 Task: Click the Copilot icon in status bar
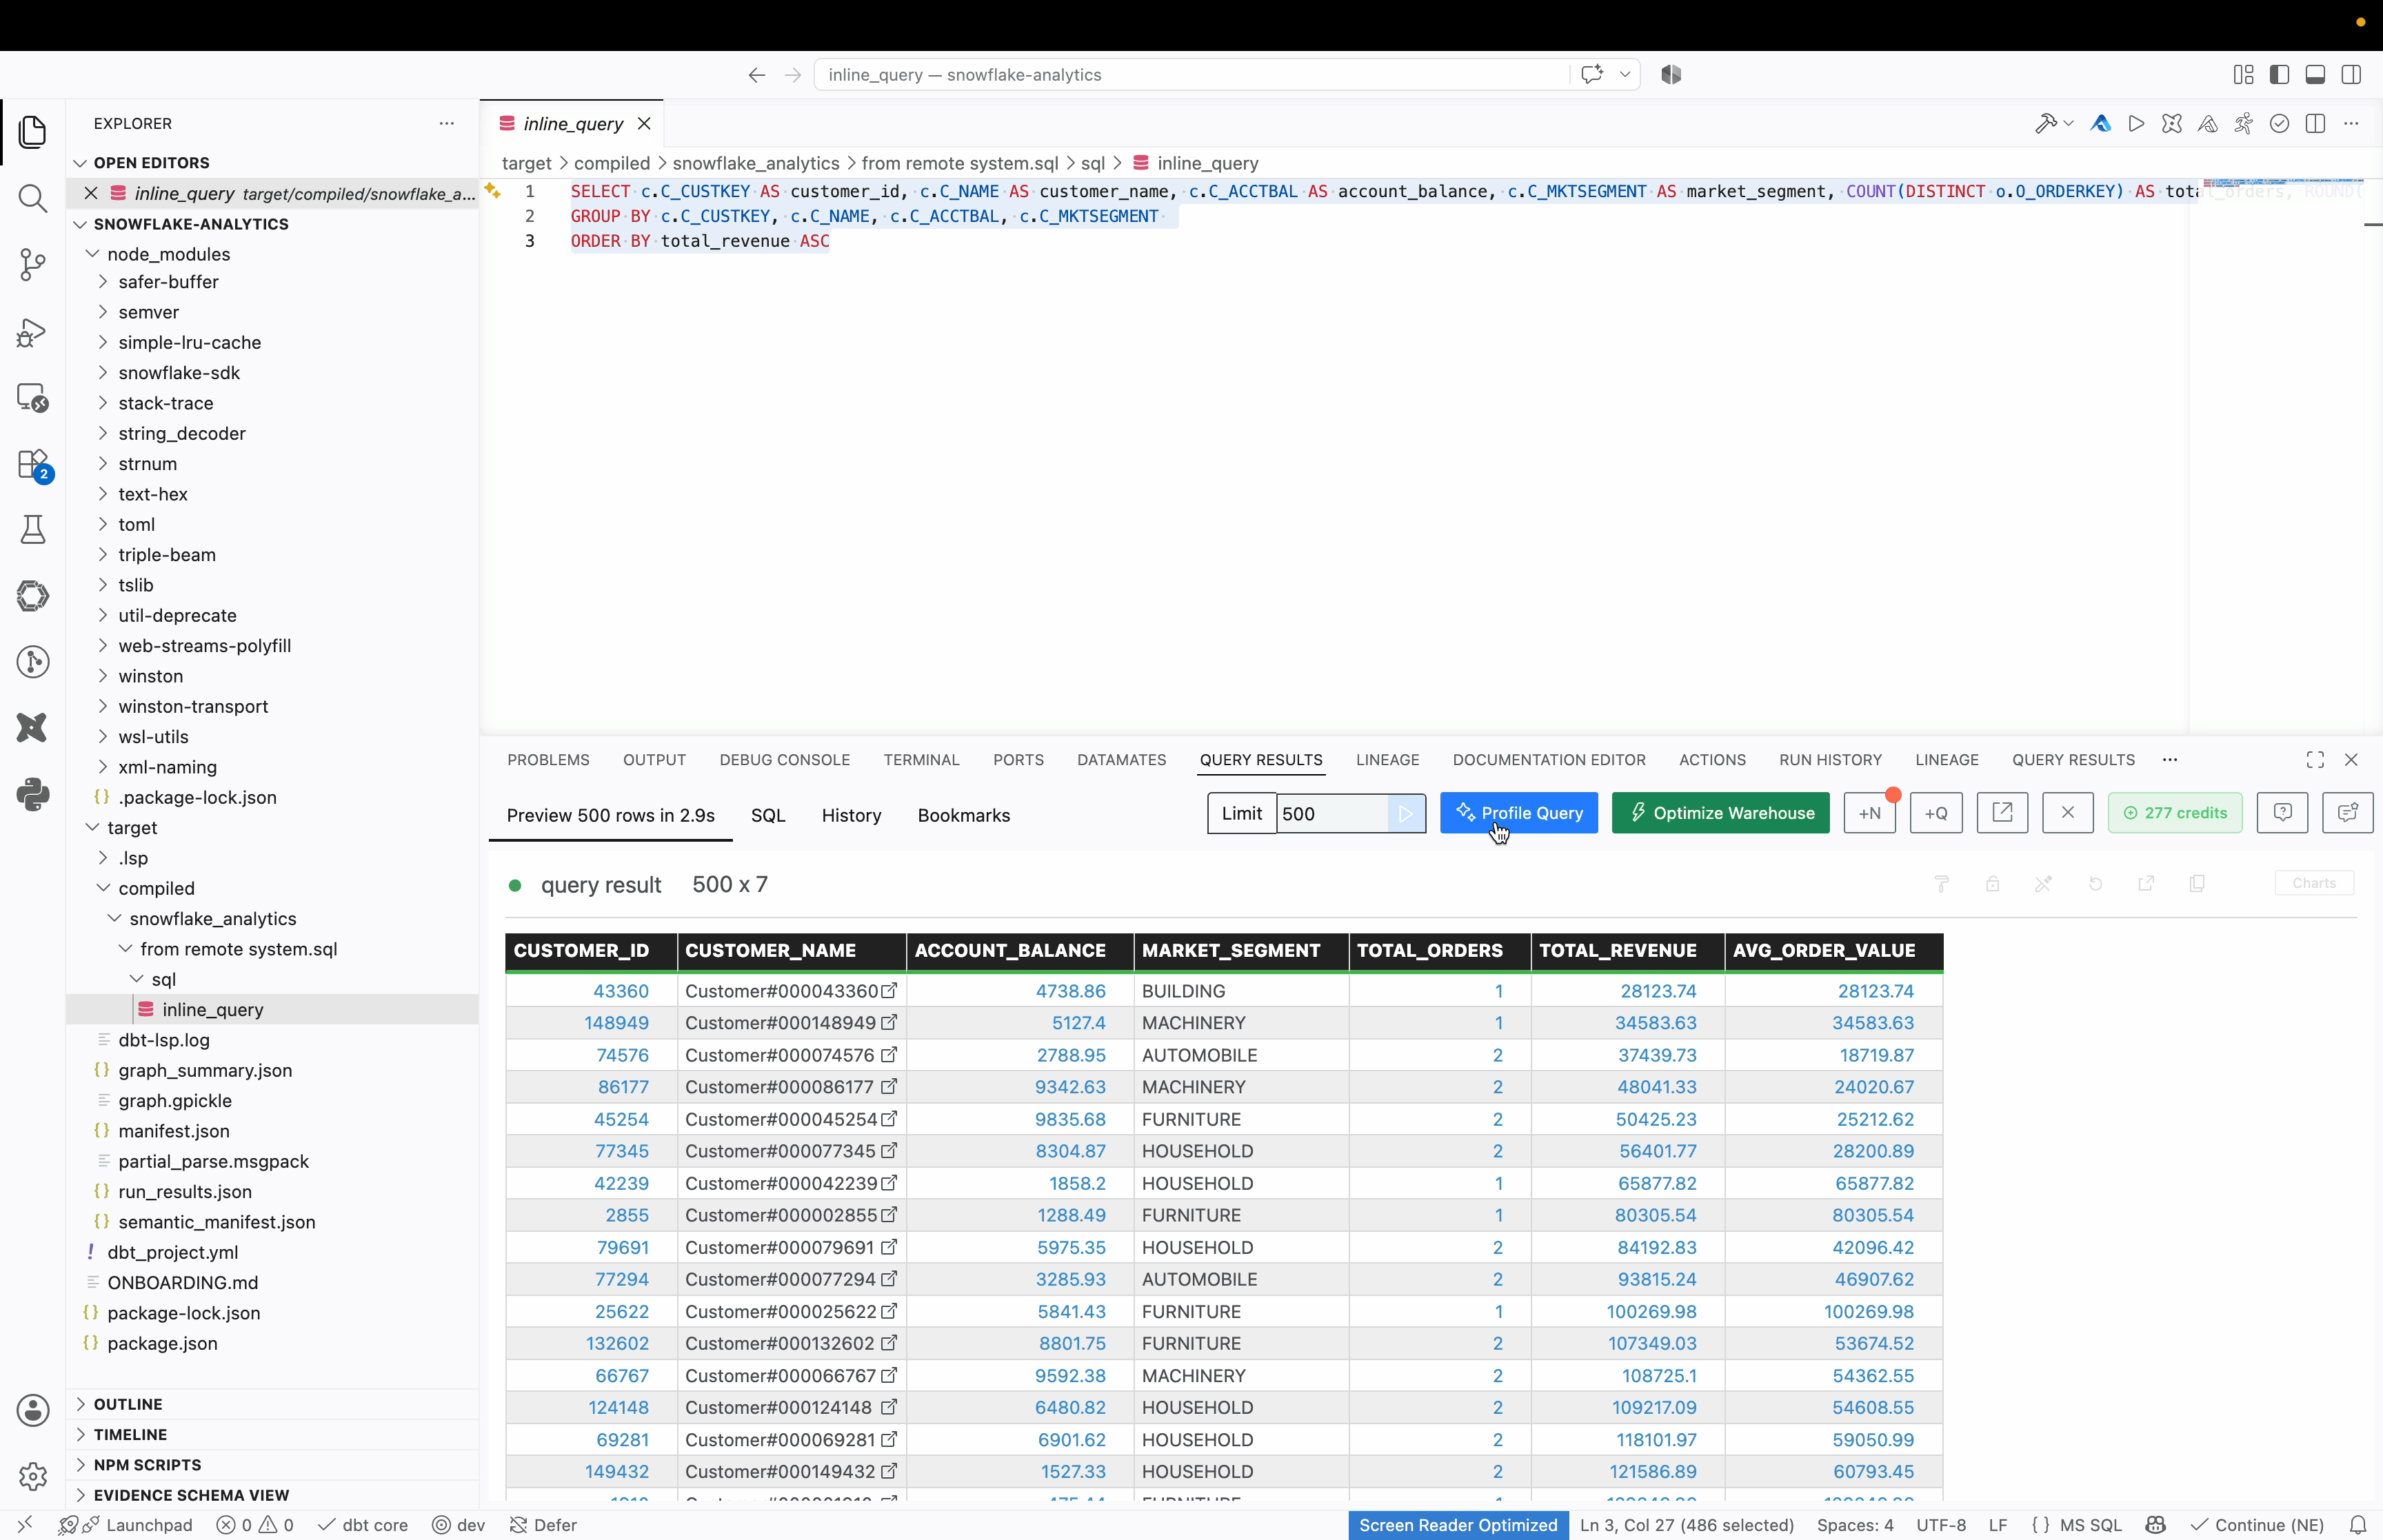coord(2156,1525)
